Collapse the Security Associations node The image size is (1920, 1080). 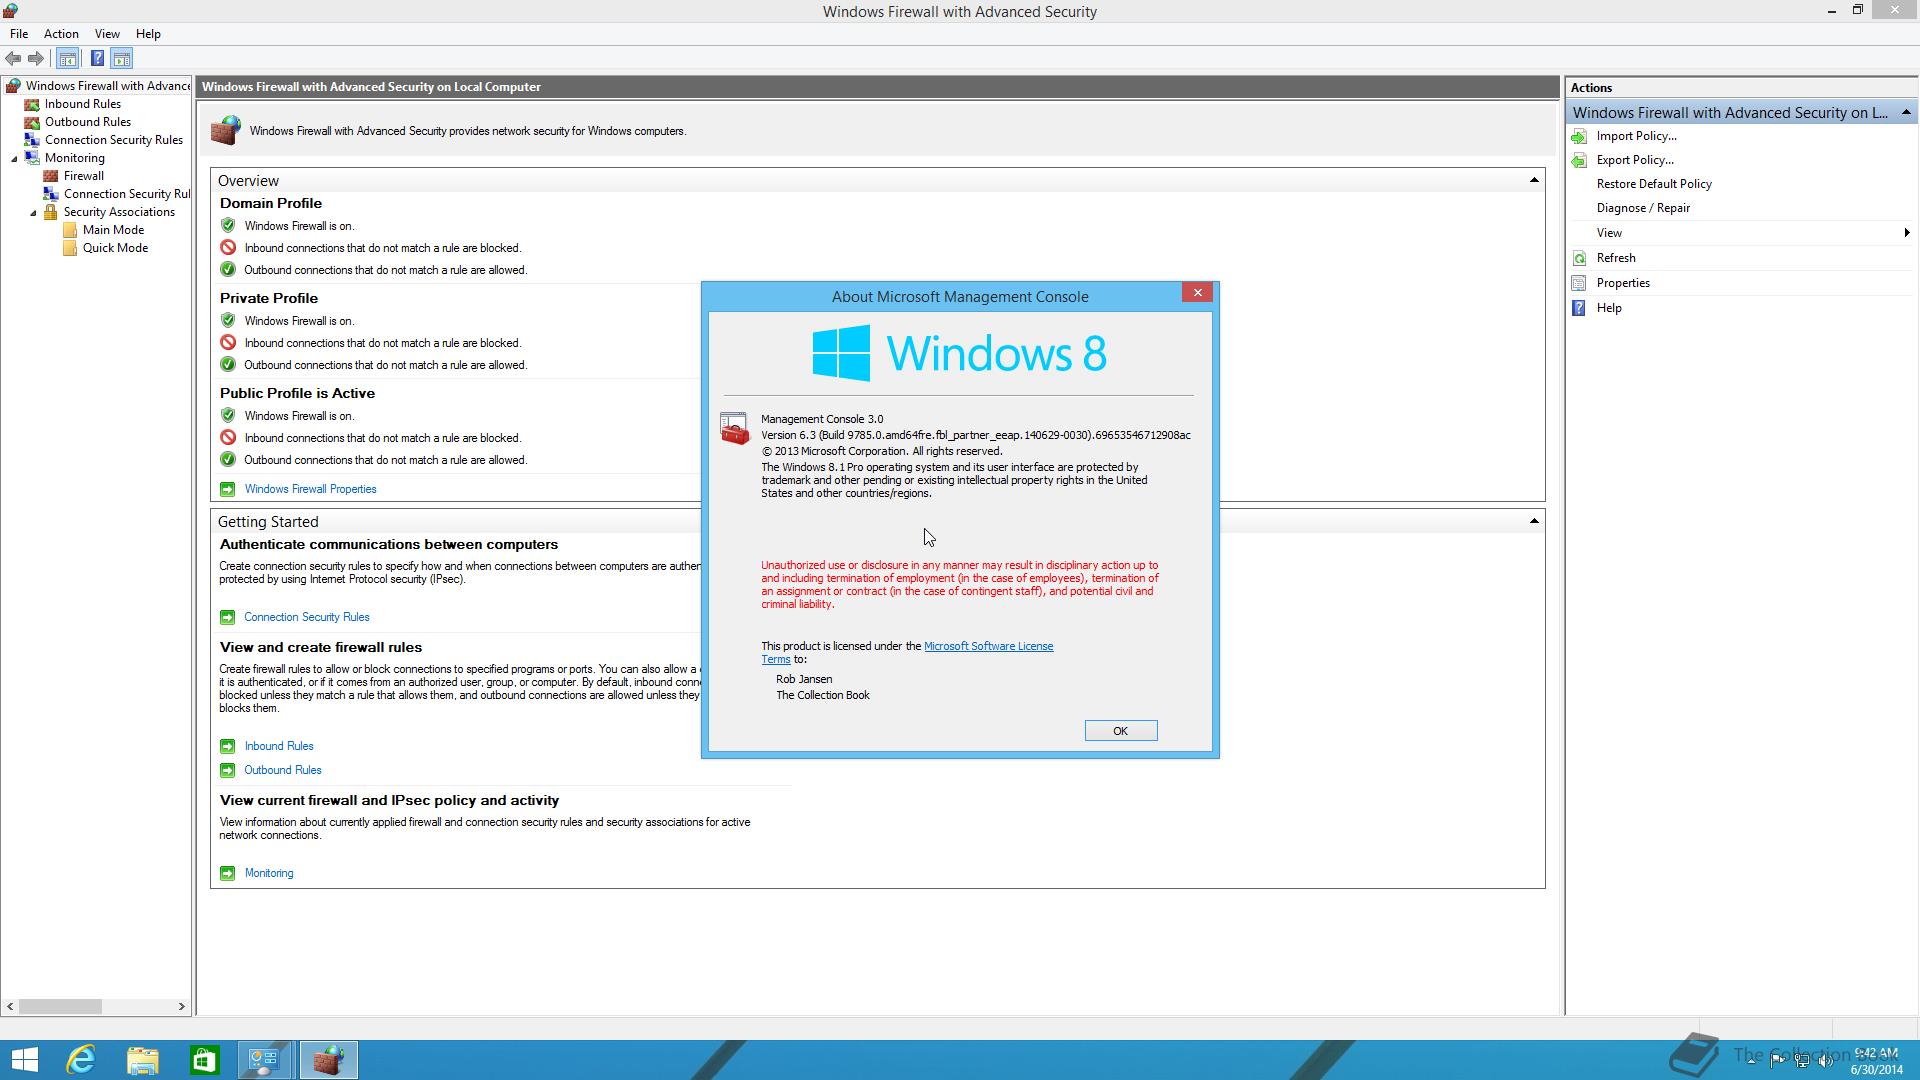[33, 212]
